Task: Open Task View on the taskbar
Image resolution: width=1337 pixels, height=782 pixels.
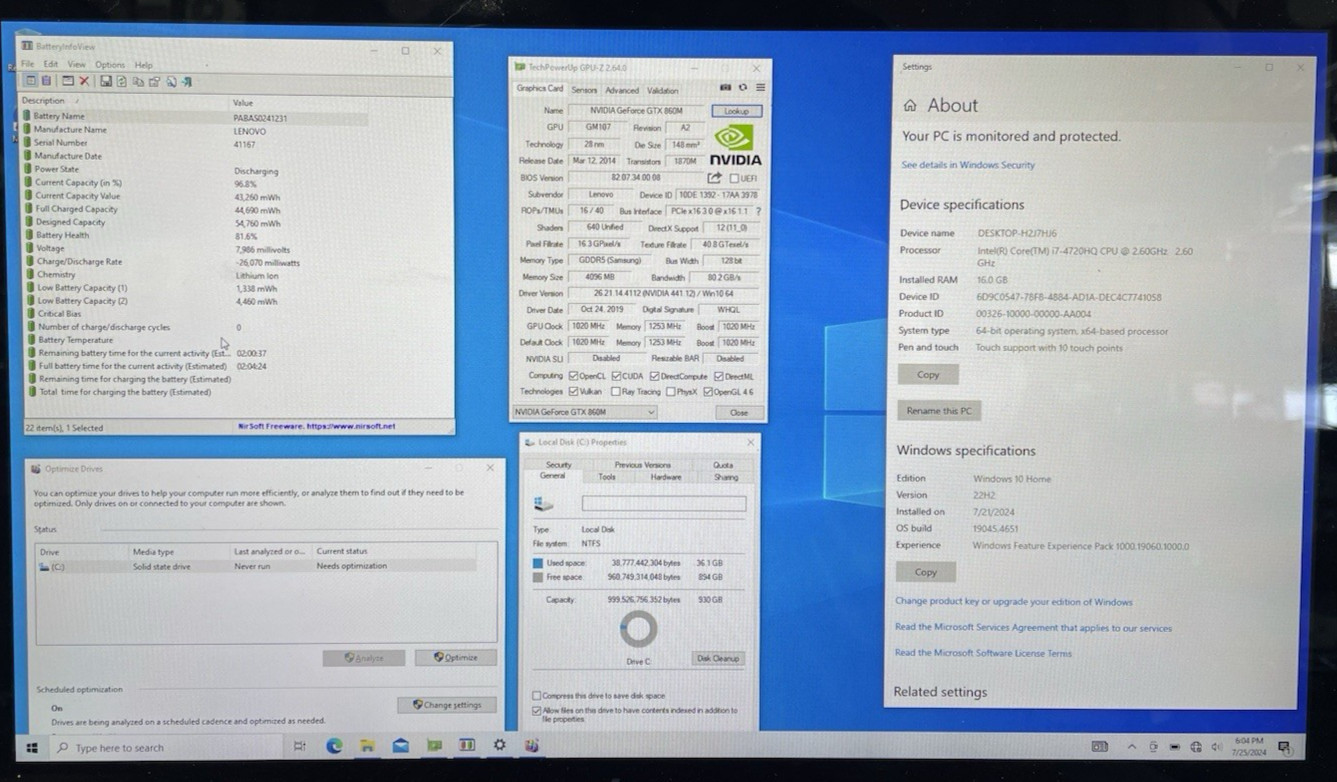Action: coord(300,746)
